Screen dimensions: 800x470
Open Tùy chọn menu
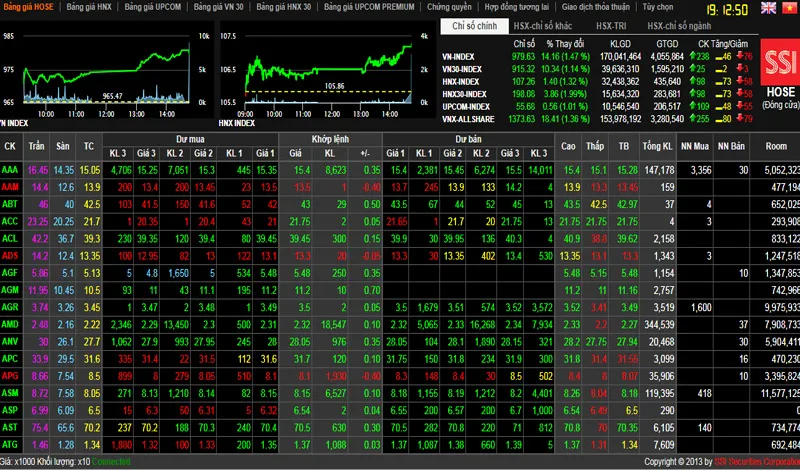click(x=658, y=7)
